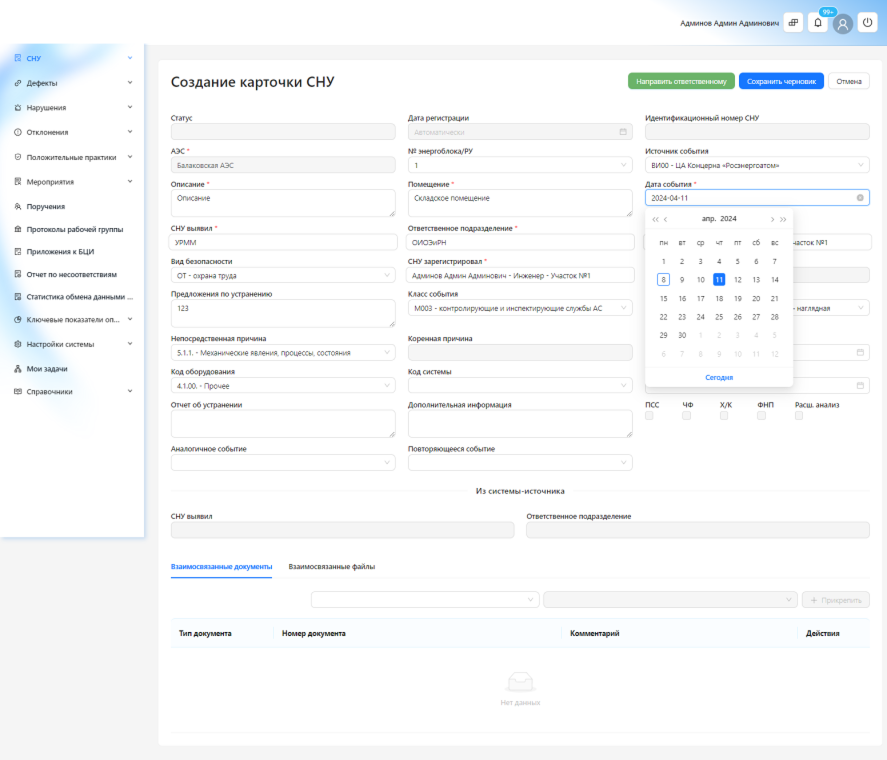This screenshot has width=887, height=760.
Task: Click the Сегодня link in calendar
Action: coord(718,377)
